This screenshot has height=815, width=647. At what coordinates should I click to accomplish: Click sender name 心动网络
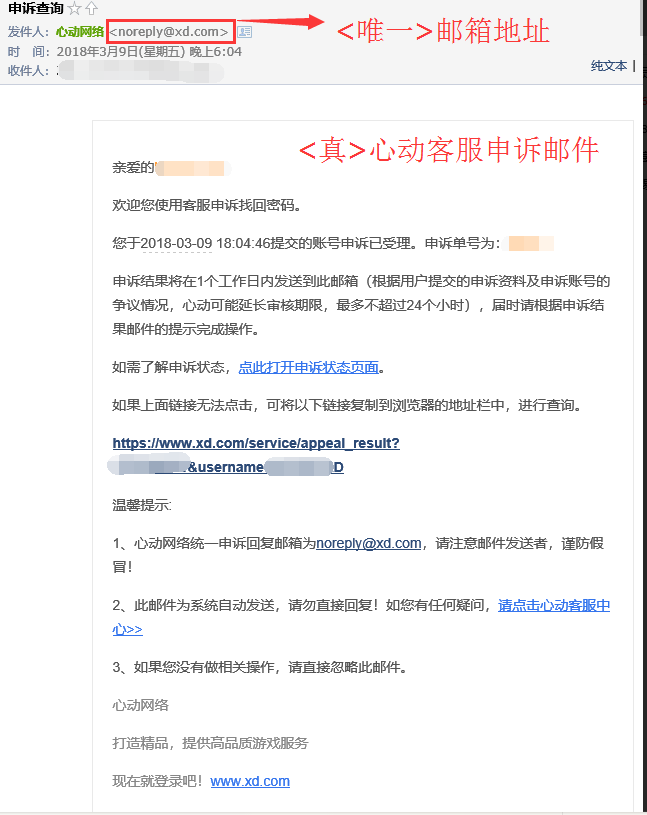coord(80,32)
